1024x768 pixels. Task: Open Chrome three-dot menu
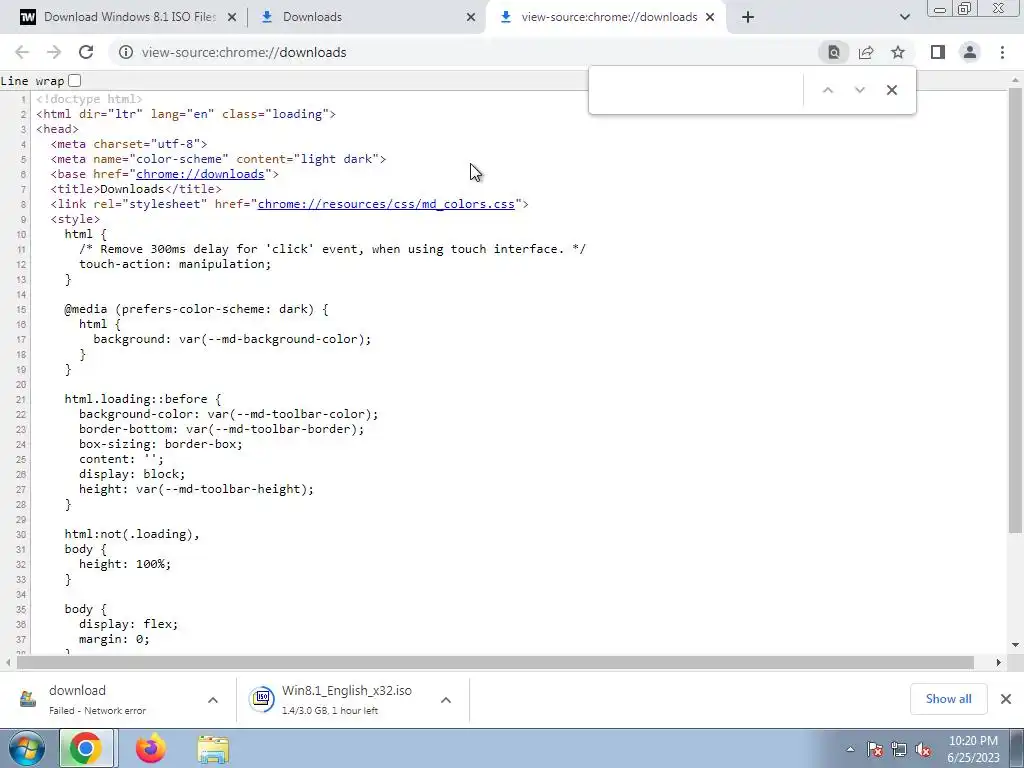[1002, 52]
